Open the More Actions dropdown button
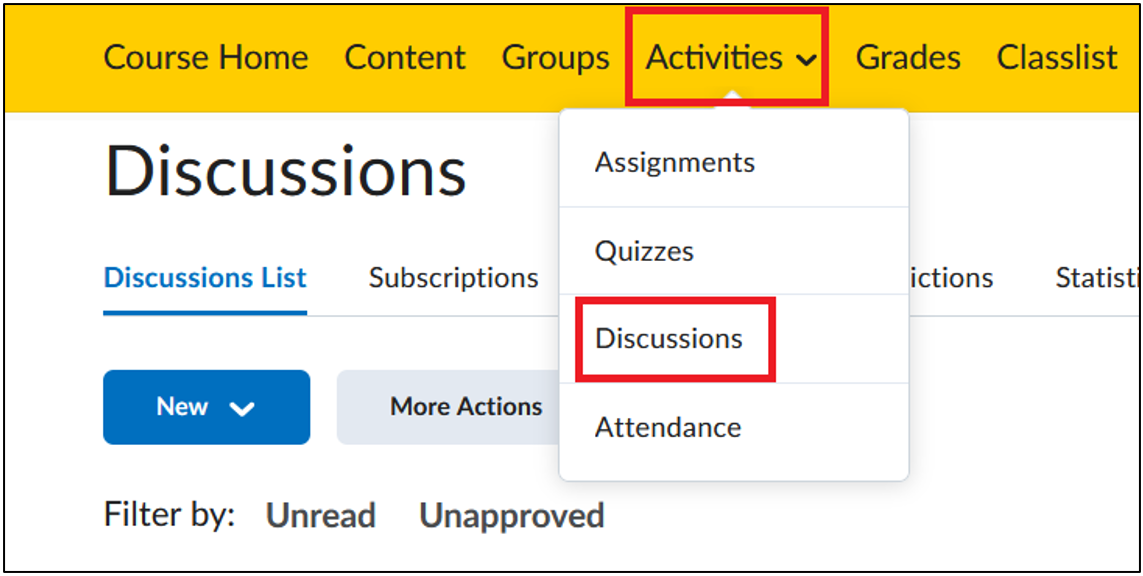This screenshot has width=1143, height=576. coord(448,407)
